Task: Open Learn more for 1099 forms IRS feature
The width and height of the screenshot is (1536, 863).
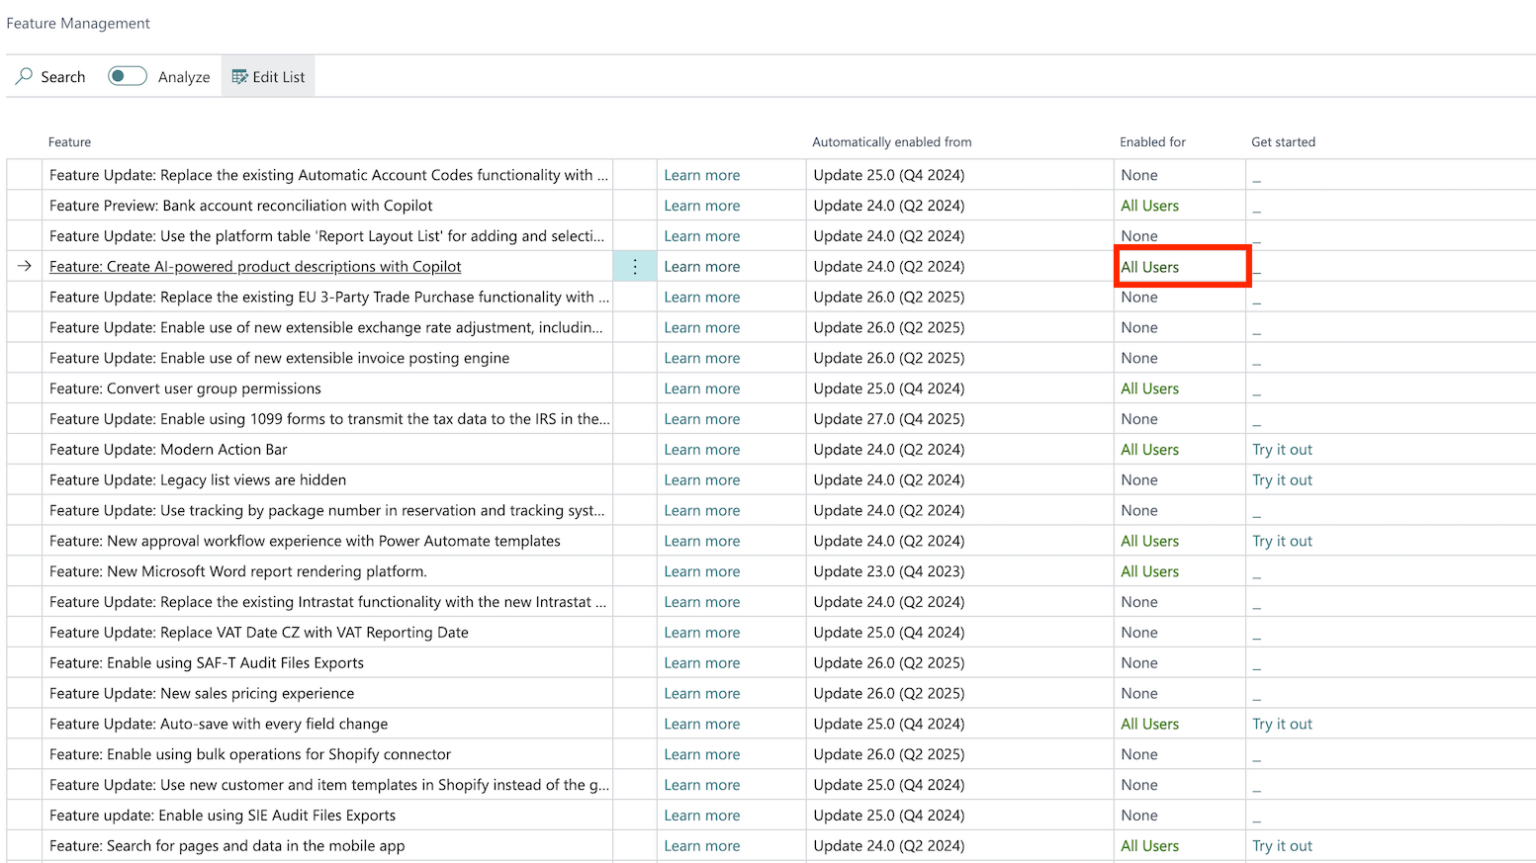Action: [x=702, y=419]
